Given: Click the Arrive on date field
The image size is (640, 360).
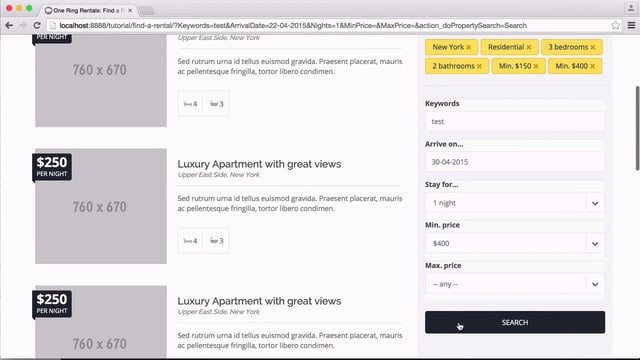Looking at the screenshot, I should tap(514, 162).
